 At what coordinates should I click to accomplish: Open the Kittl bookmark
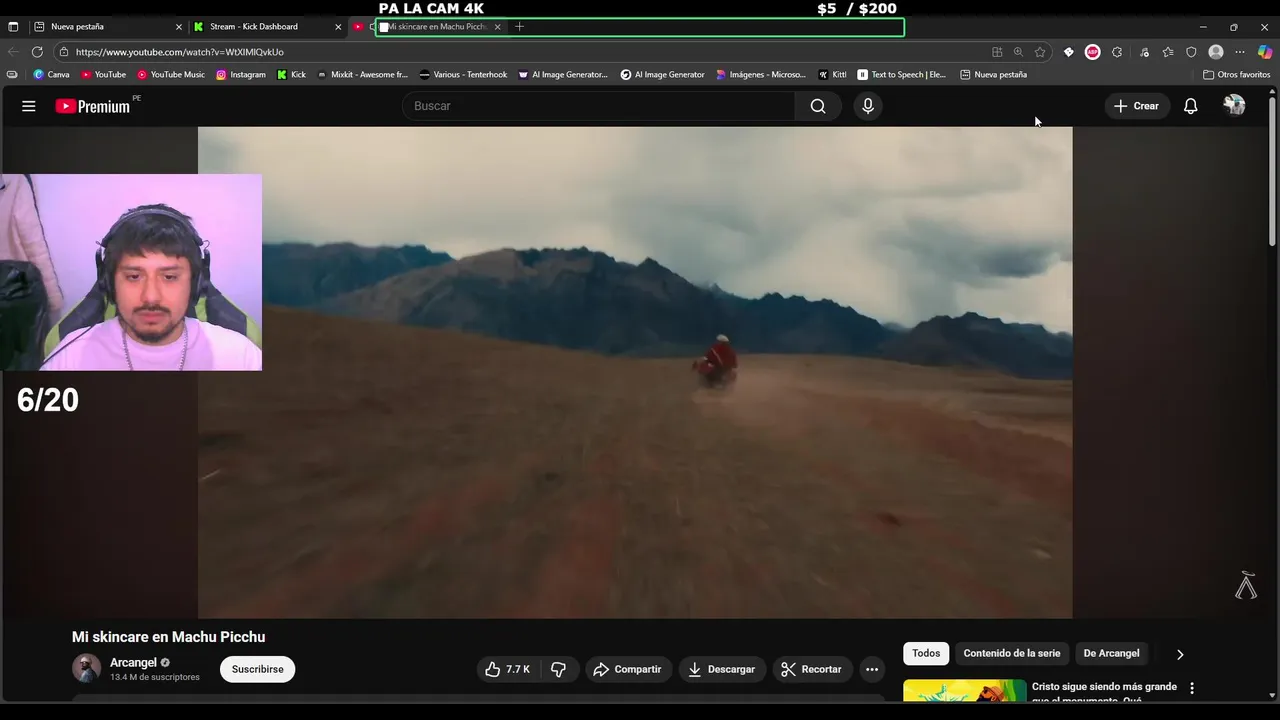click(832, 75)
